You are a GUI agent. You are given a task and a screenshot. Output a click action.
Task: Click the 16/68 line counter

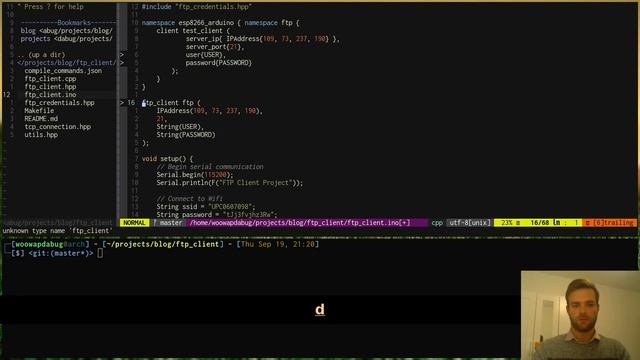pos(539,223)
